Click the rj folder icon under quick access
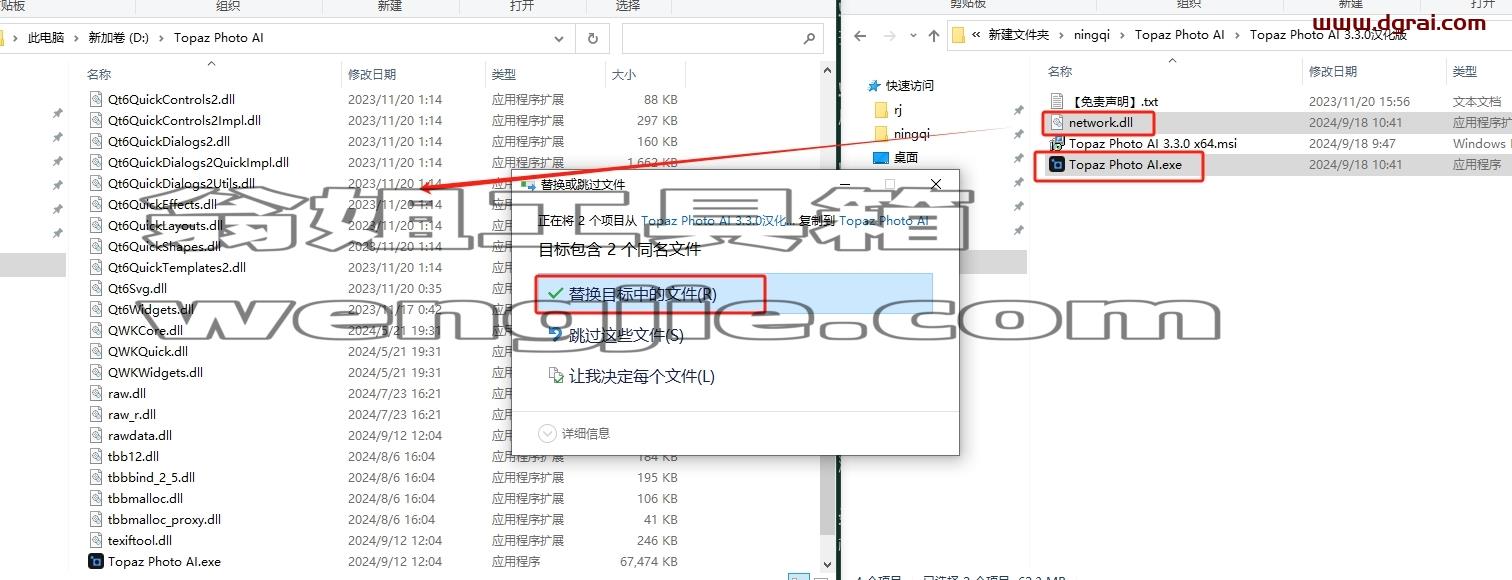This screenshot has height=580, width=1512. tap(880, 110)
